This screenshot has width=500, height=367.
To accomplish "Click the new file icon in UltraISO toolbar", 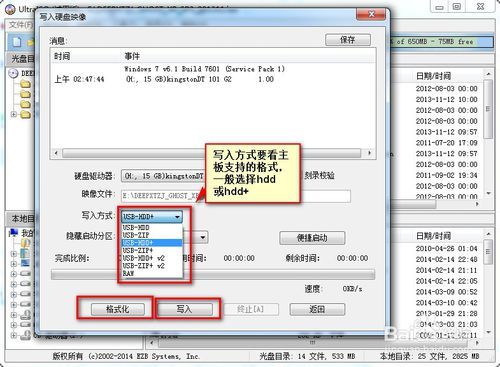I will [17, 42].
